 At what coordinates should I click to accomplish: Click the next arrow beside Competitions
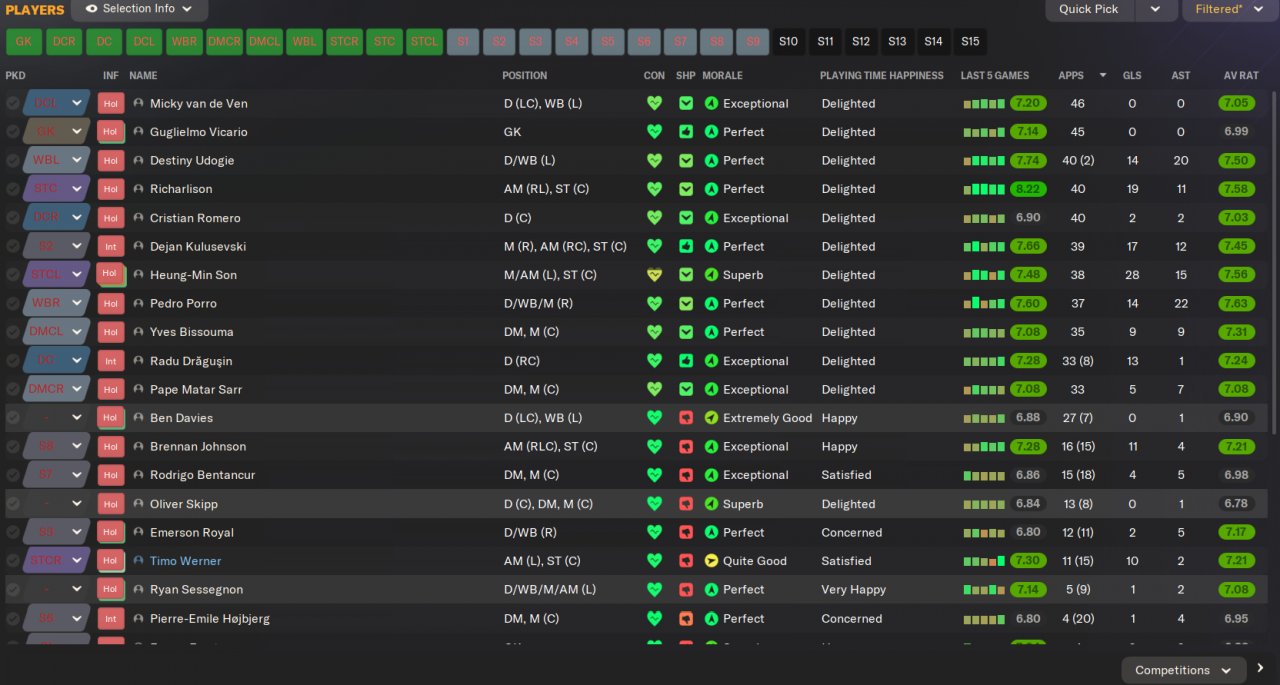[1260, 669]
